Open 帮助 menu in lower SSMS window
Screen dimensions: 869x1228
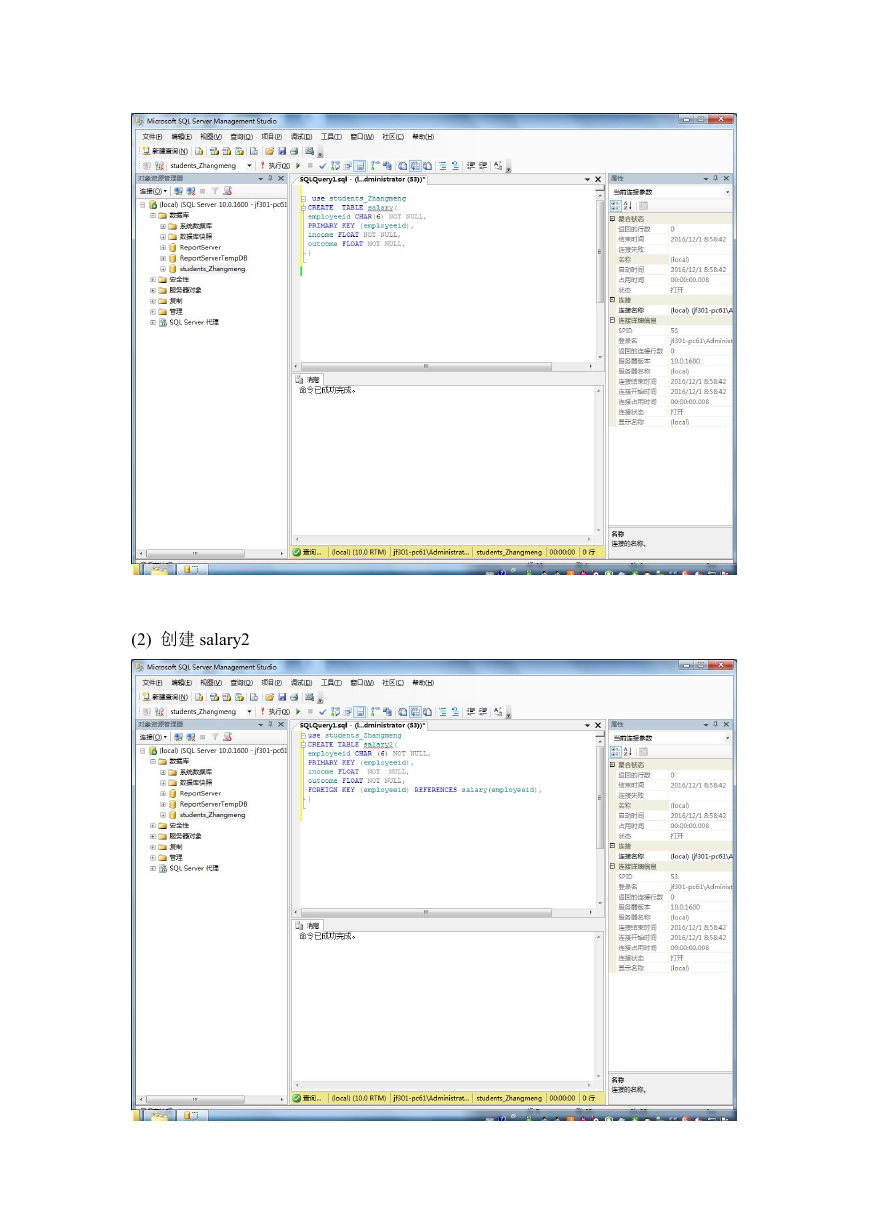click(x=423, y=683)
